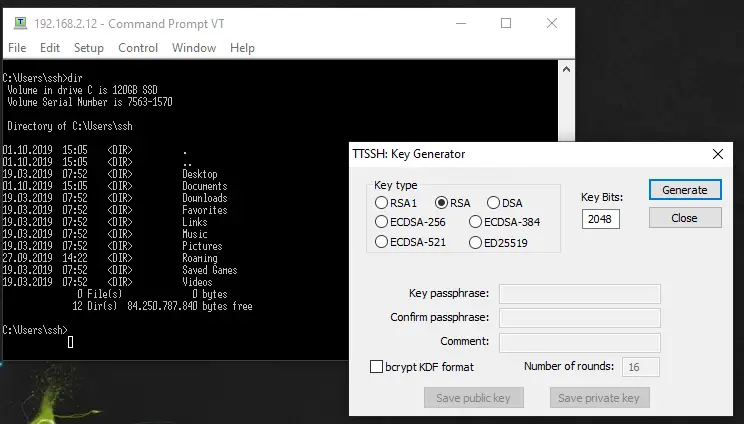Enable bcrypt KDF format checkbox
The width and height of the screenshot is (744, 424).
(376, 367)
